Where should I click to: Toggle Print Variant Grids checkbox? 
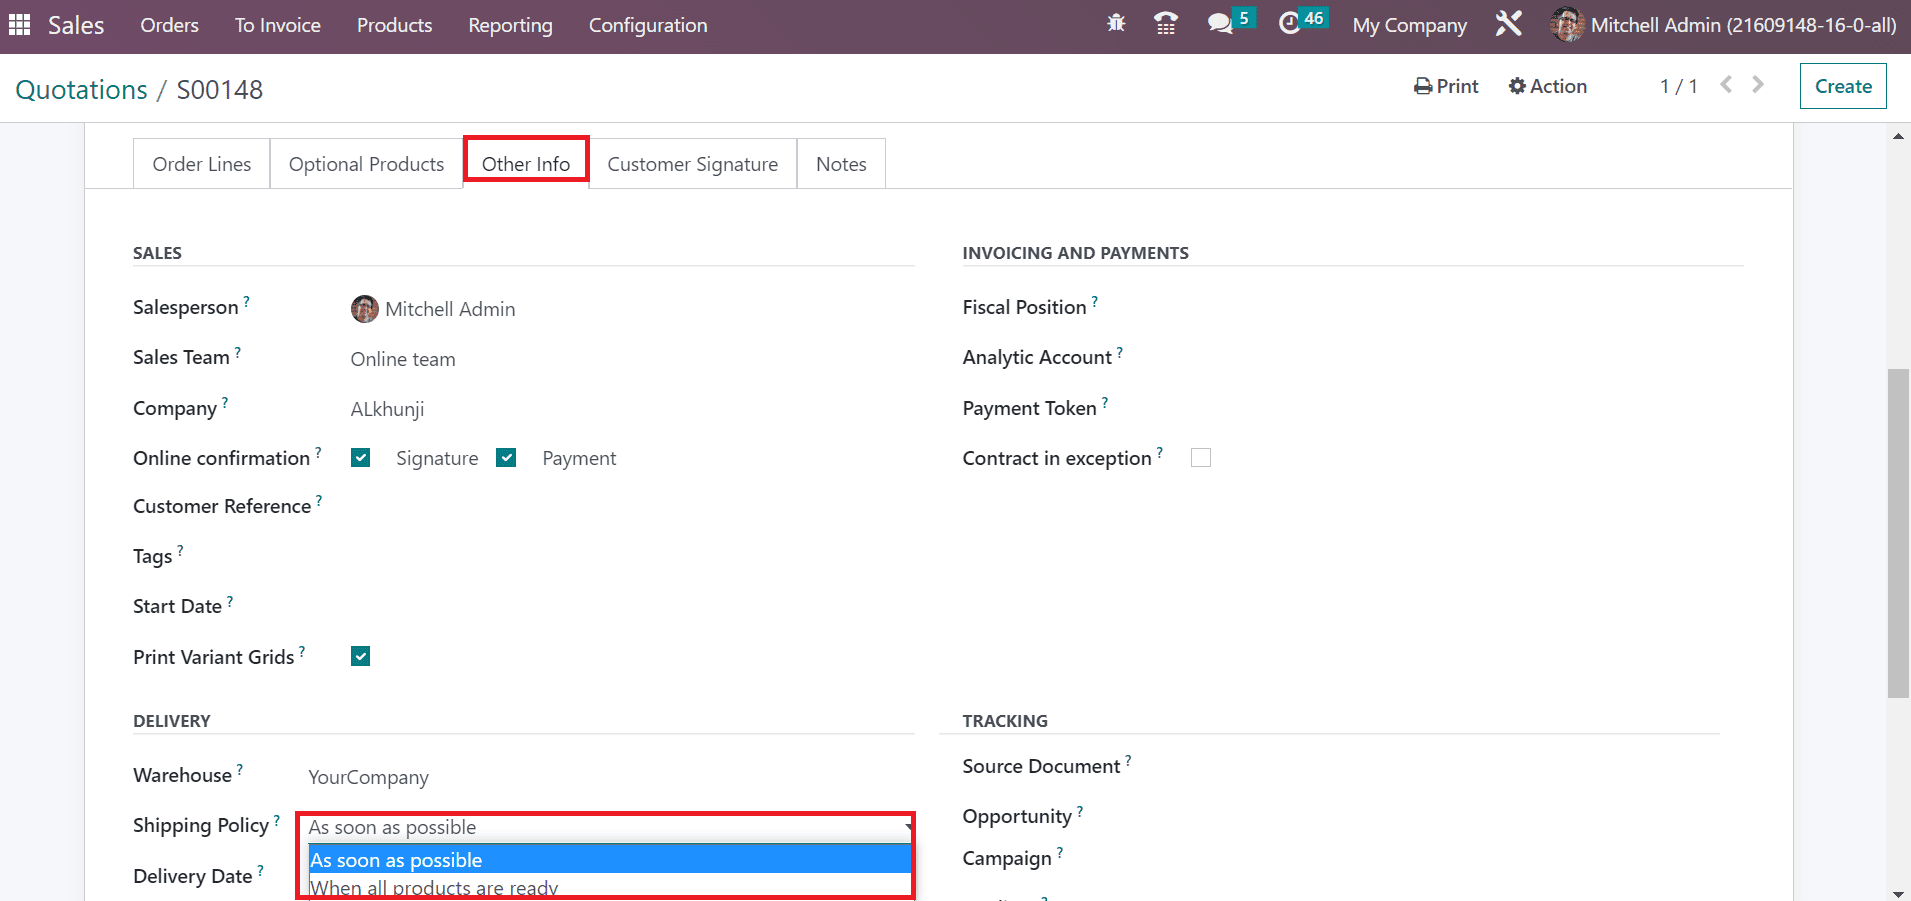coord(361,656)
